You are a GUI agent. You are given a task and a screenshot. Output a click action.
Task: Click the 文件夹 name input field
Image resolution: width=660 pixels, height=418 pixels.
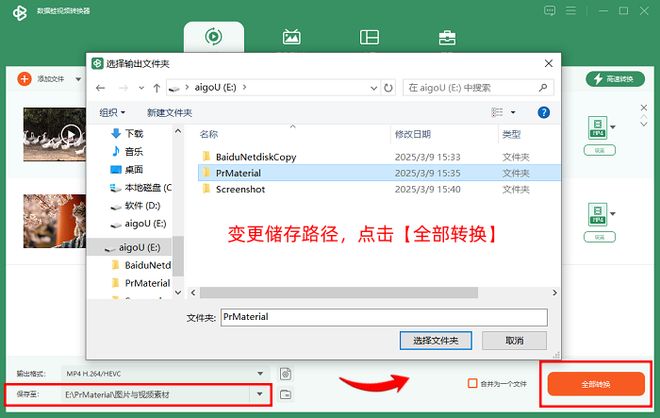pos(383,317)
